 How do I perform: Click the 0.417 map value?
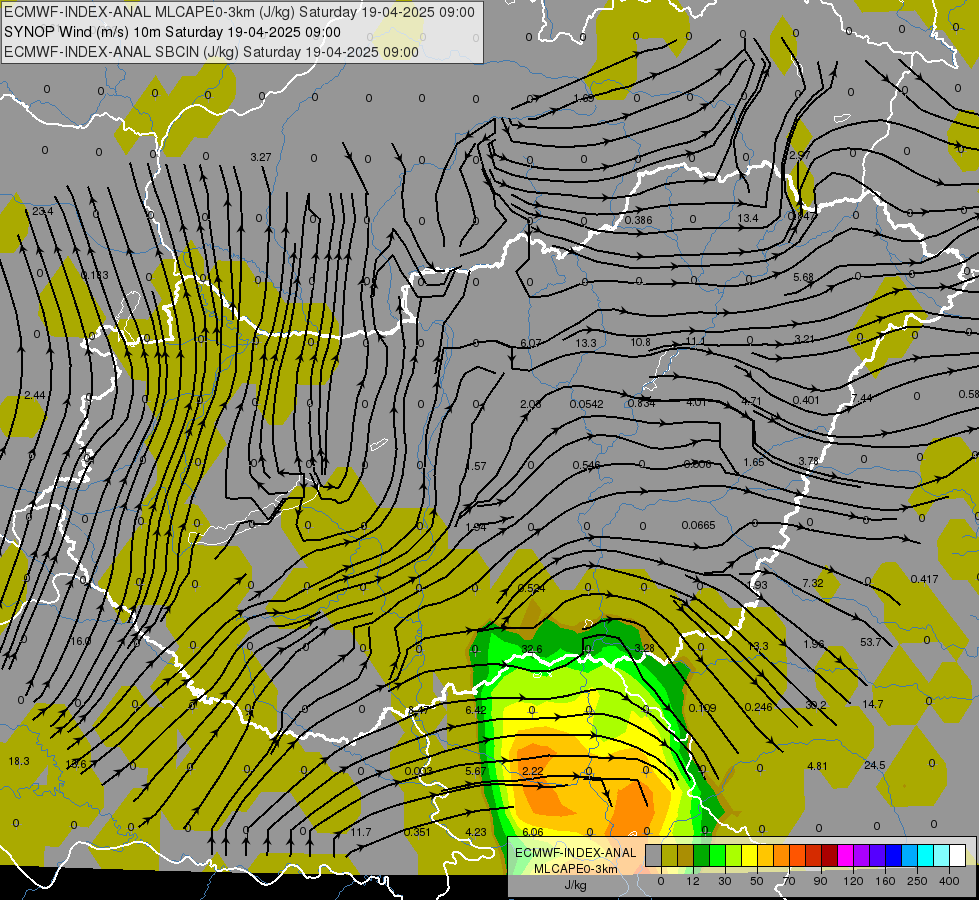tap(925, 579)
